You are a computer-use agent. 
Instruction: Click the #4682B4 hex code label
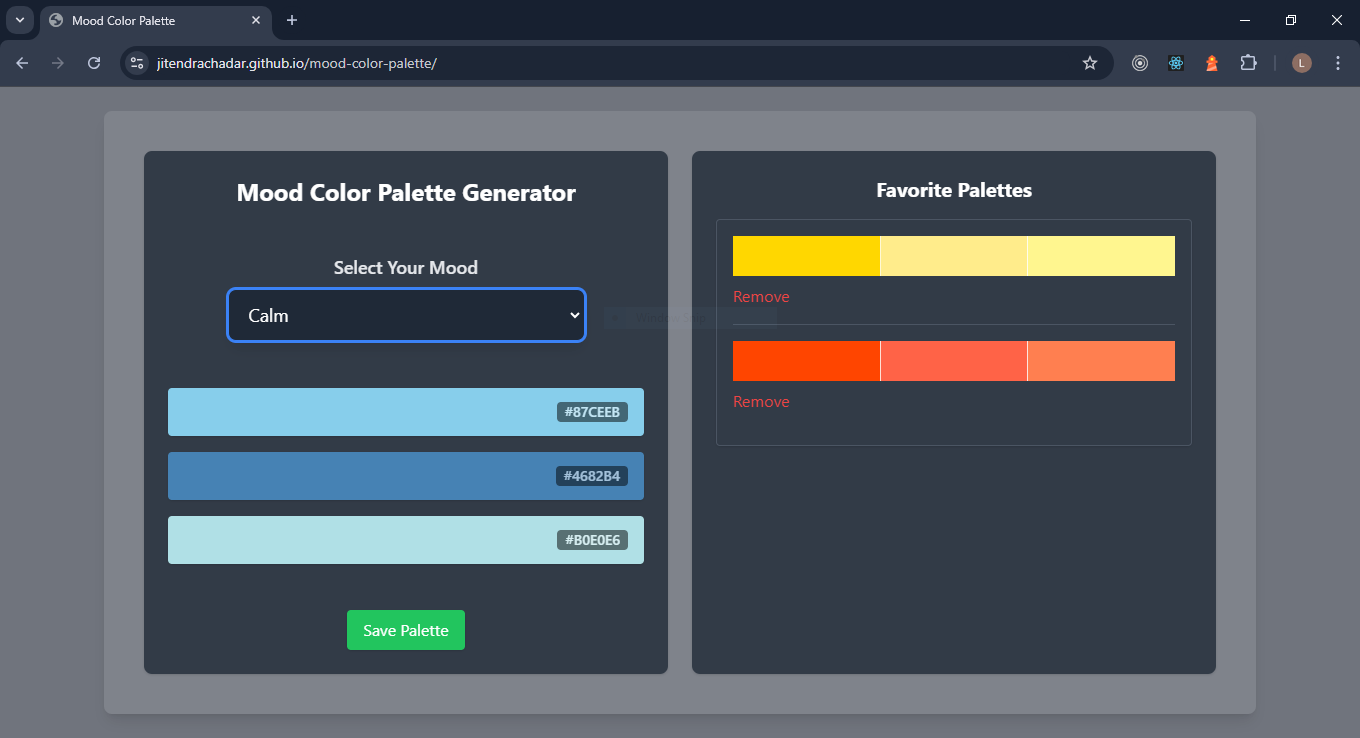click(592, 476)
